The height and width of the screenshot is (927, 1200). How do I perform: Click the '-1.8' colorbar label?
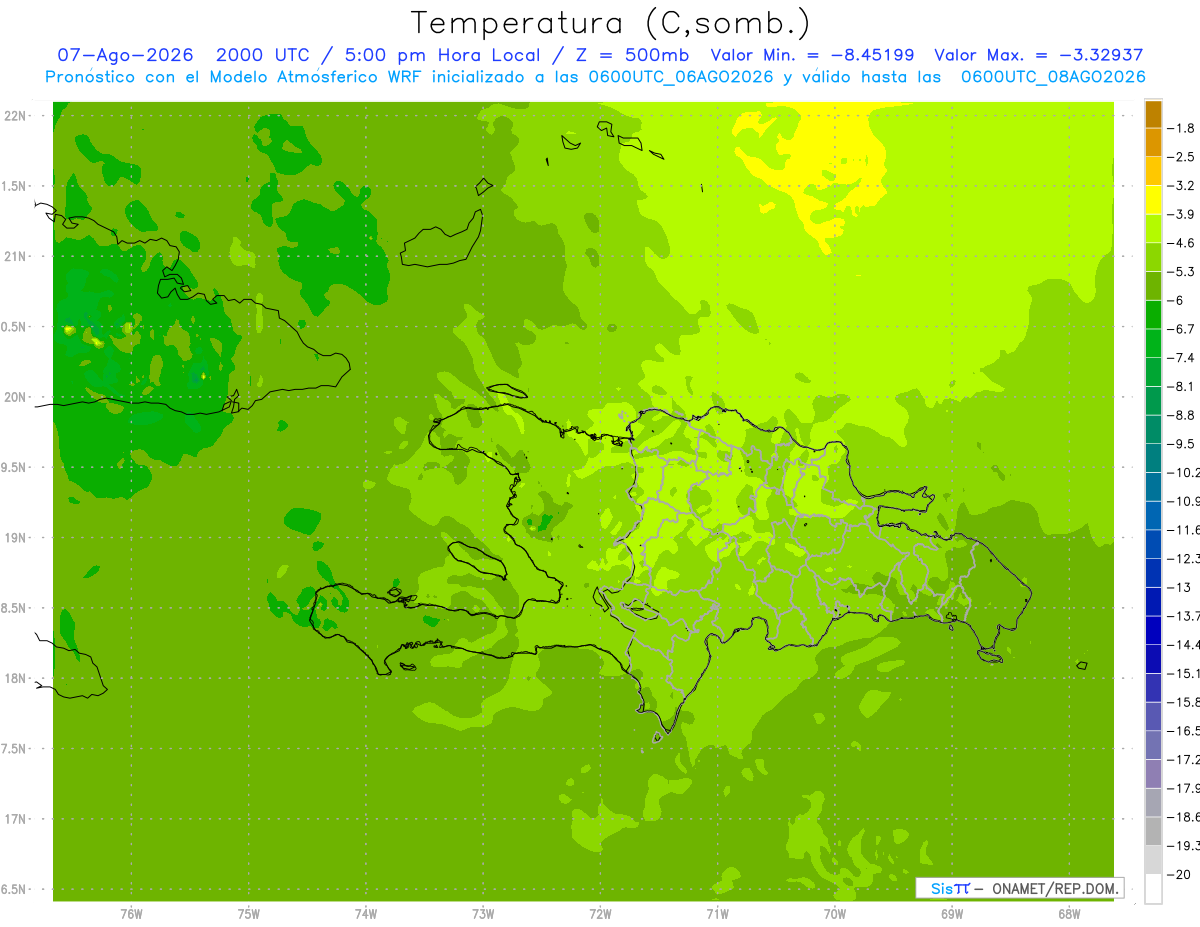1182,128
